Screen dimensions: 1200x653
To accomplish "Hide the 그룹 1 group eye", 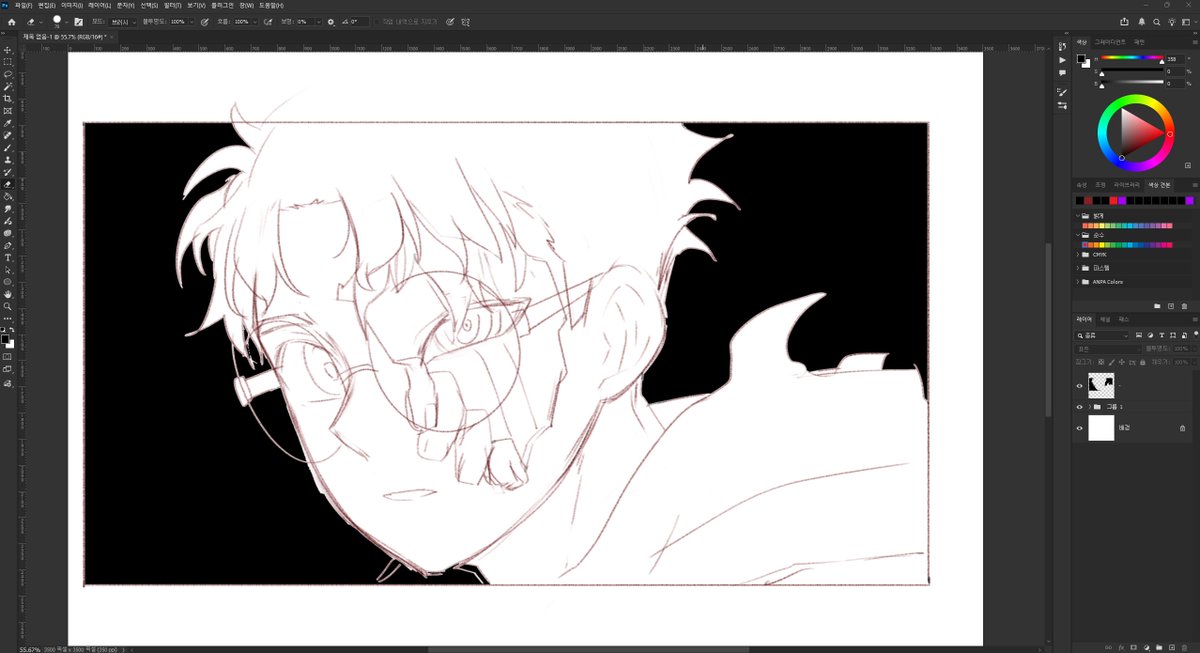I will pos(1079,407).
